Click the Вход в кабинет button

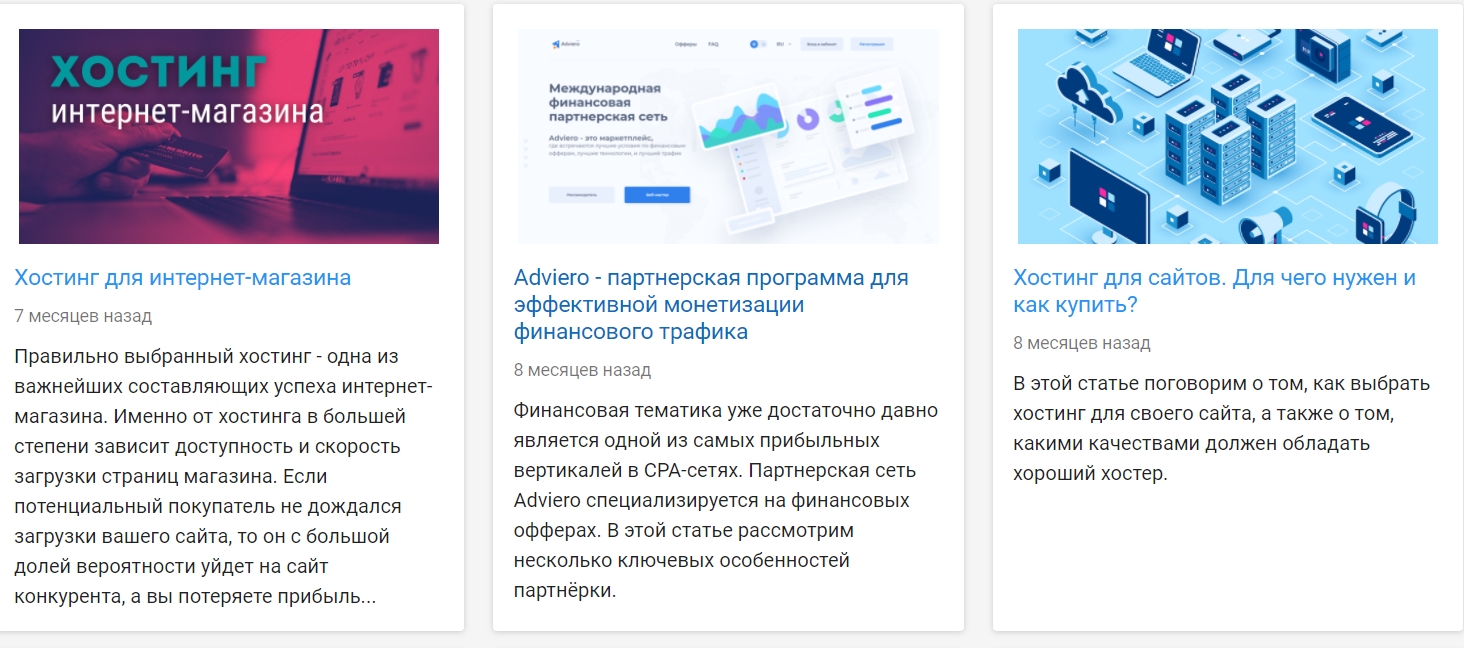[x=822, y=44]
